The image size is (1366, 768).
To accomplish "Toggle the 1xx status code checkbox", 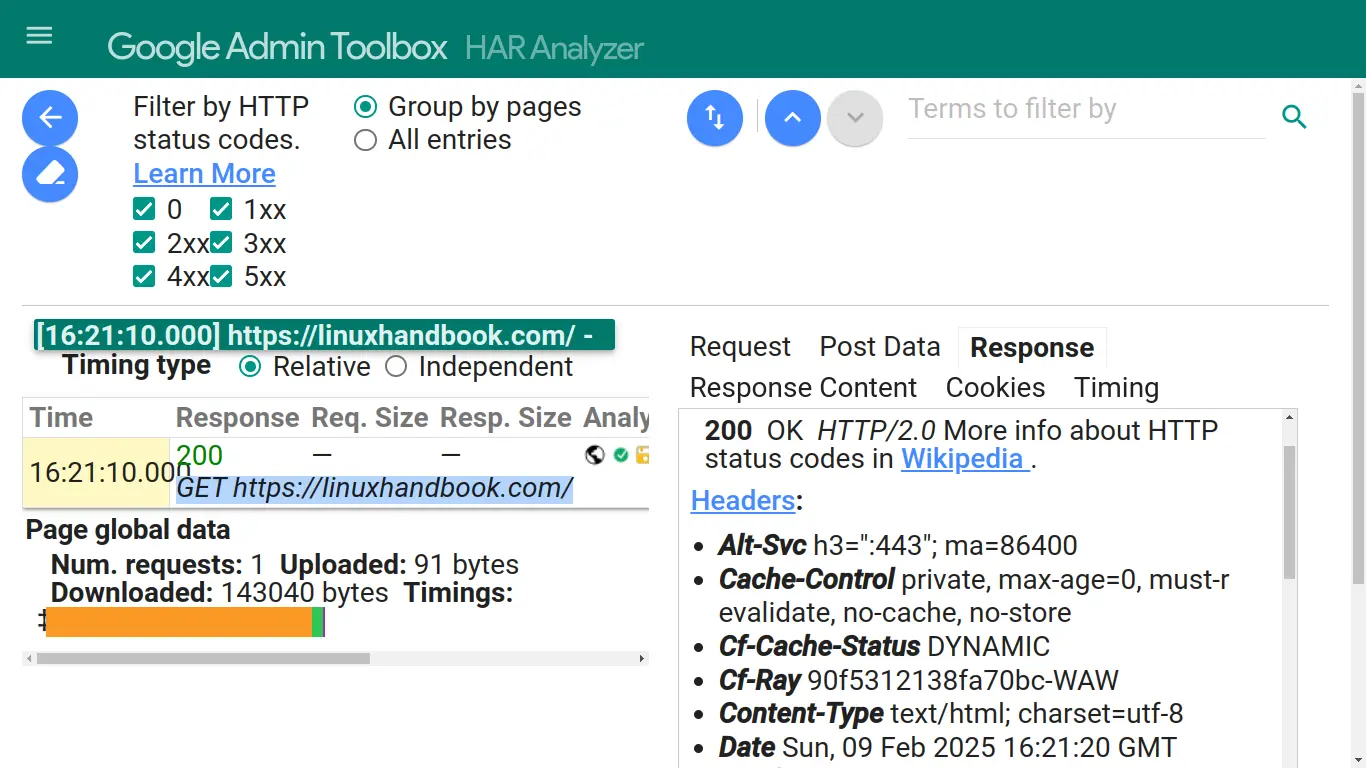I will [221, 209].
